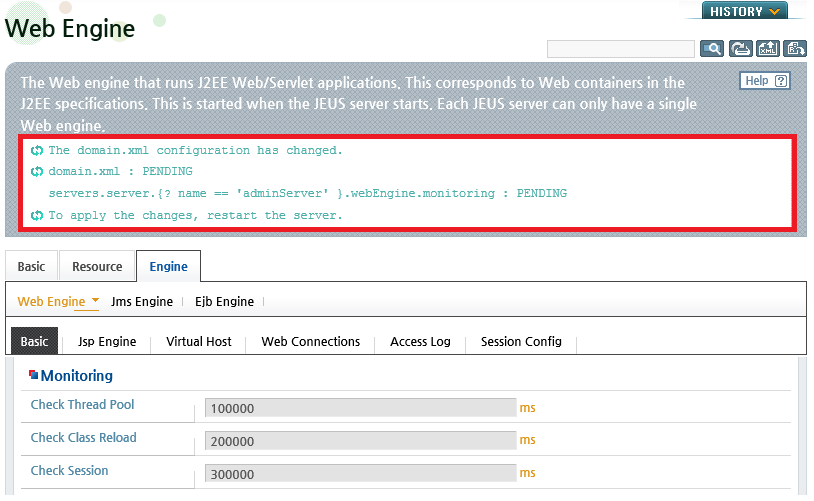Open the Web Connections sub-tab
This screenshot has height=501, width=814.
pos(310,341)
